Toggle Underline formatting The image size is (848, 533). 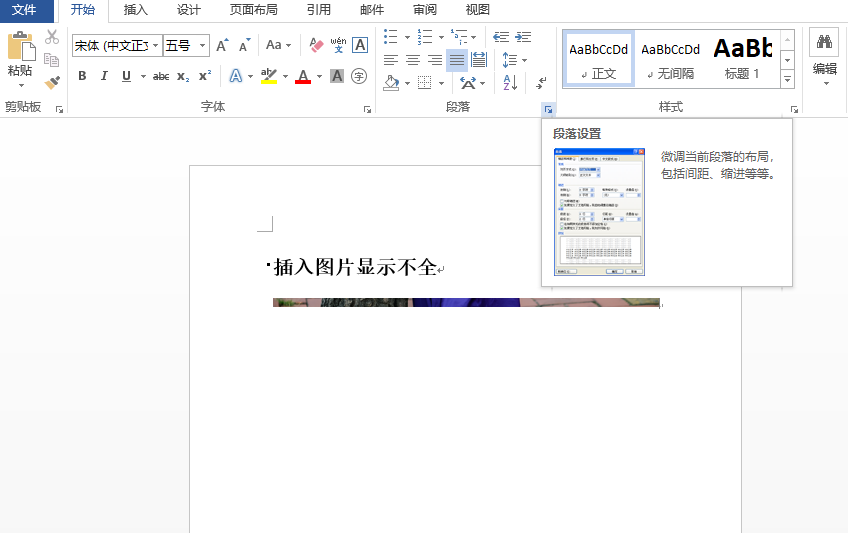pos(127,76)
